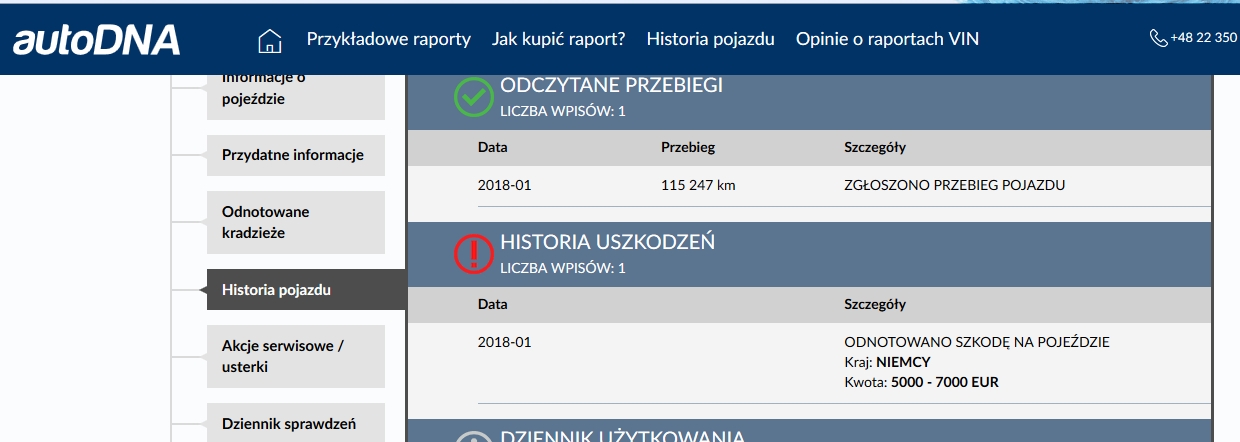
Task: Go to the home page icon
Action: [269, 40]
